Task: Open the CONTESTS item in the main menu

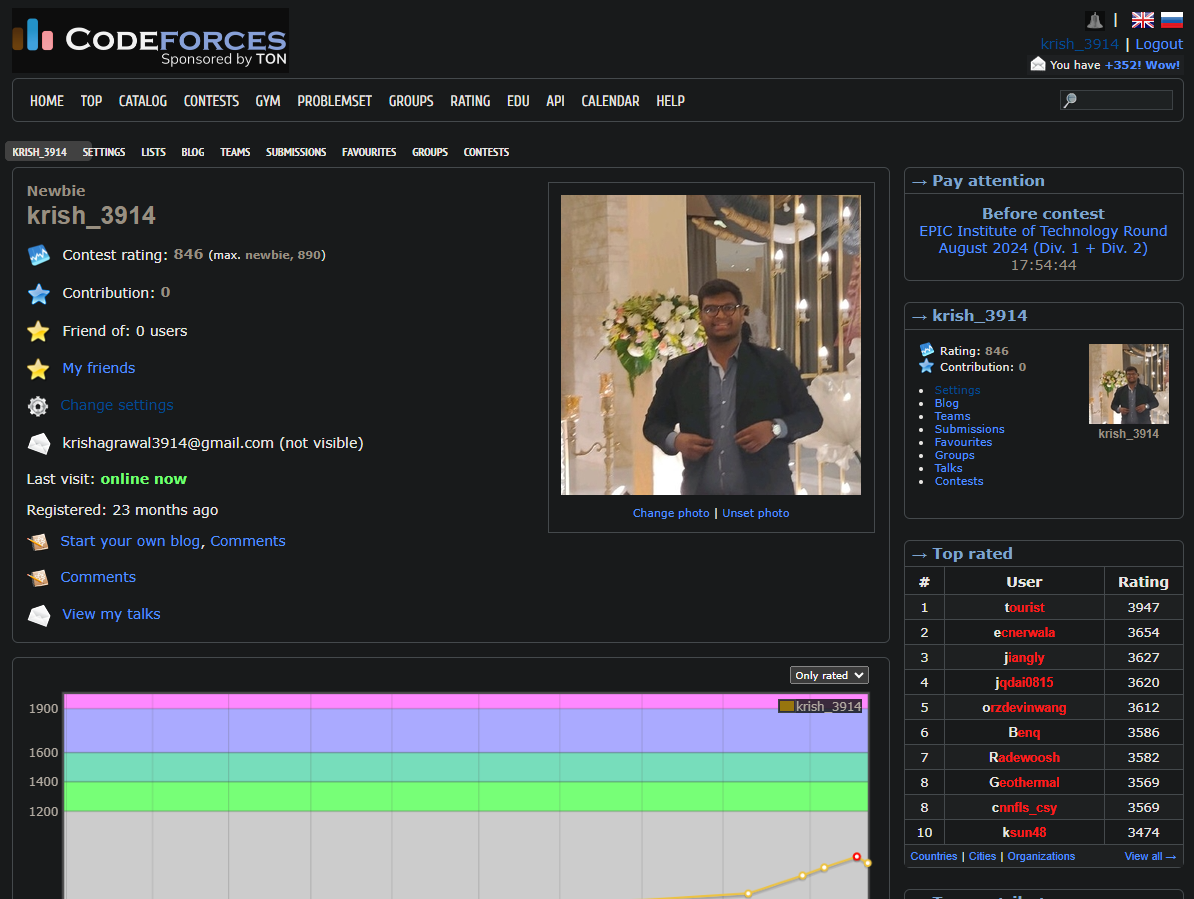Action: (211, 100)
